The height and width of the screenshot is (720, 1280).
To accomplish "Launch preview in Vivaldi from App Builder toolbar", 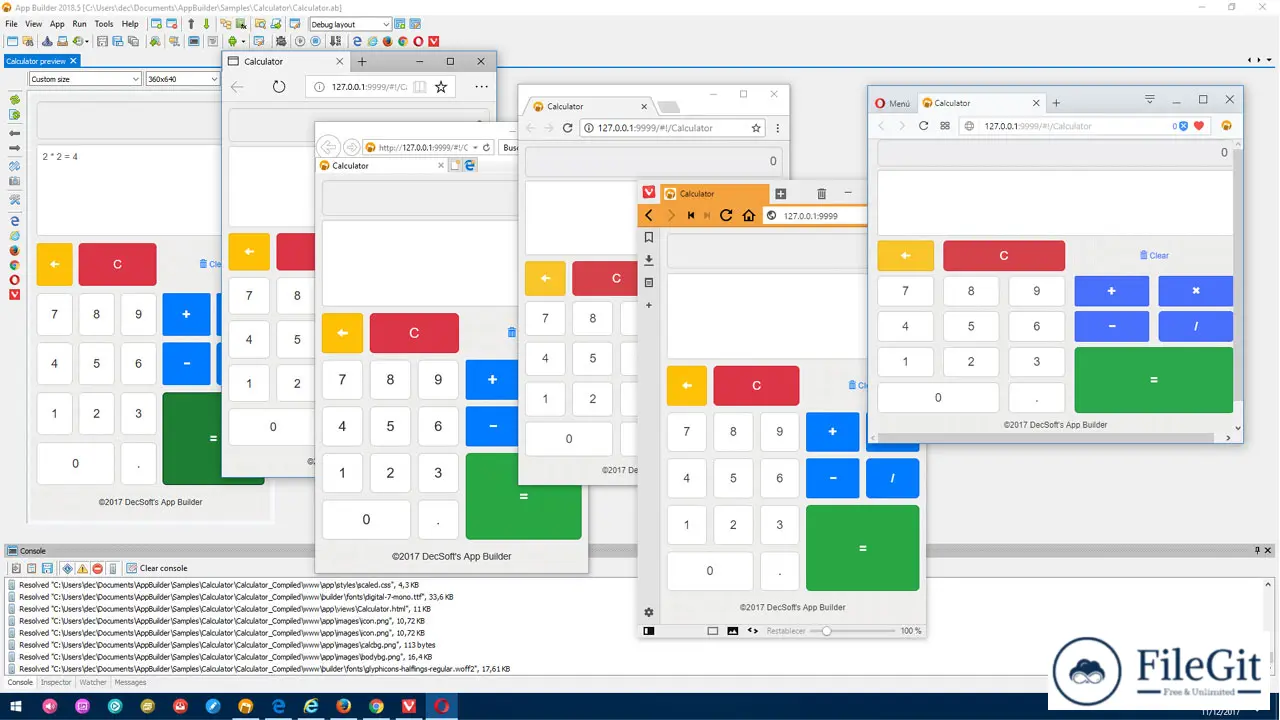I will (x=434, y=41).
